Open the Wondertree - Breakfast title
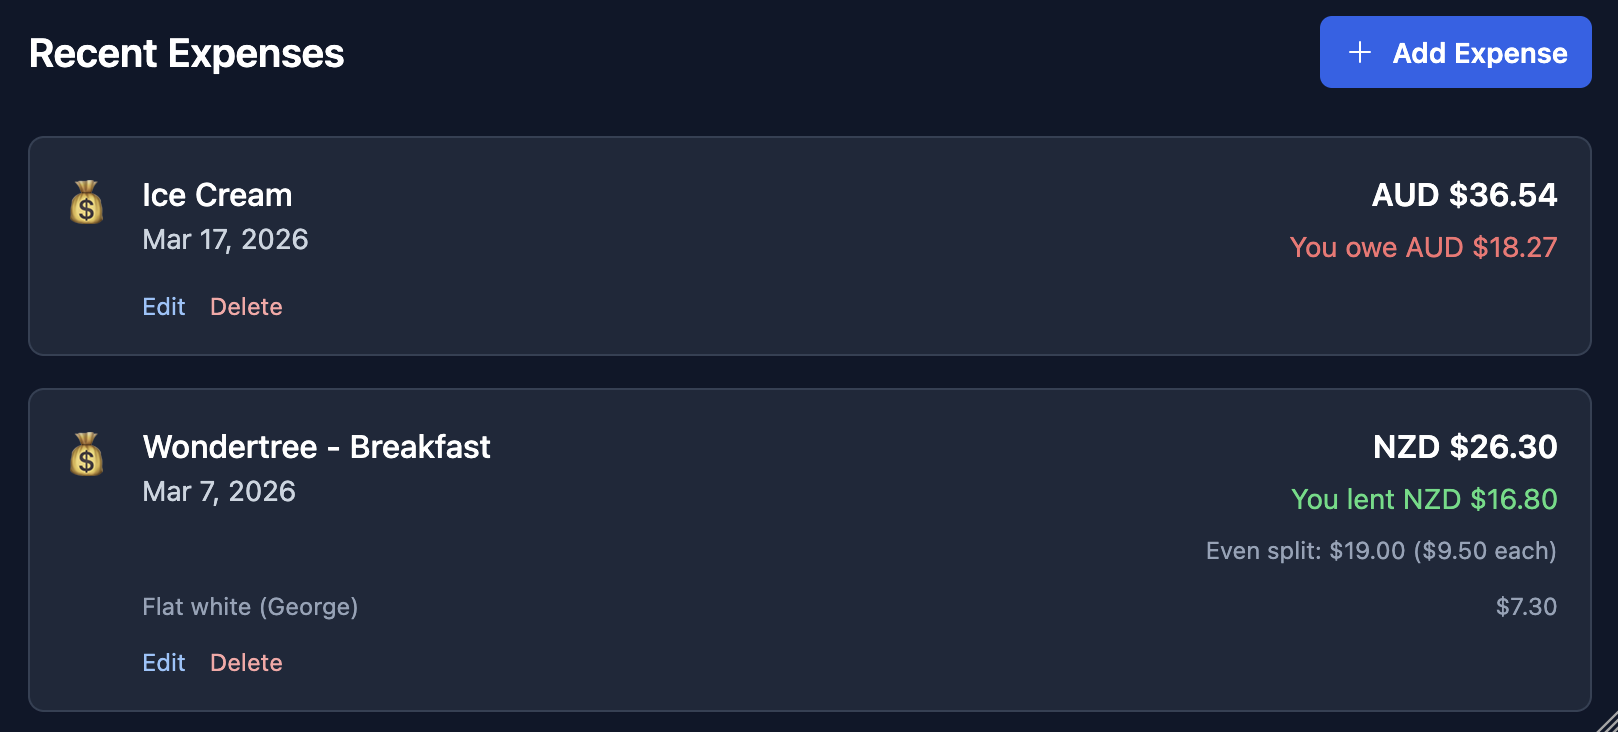This screenshot has width=1618, height=732. pyautogui.click(x=316, y=447)
